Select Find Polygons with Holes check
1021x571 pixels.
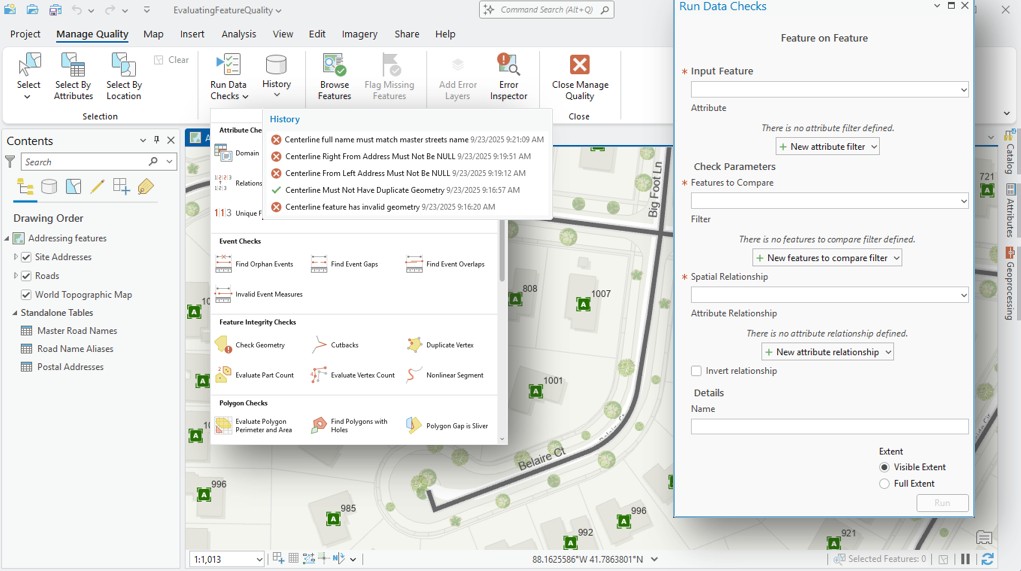click(x=350, y=426)
